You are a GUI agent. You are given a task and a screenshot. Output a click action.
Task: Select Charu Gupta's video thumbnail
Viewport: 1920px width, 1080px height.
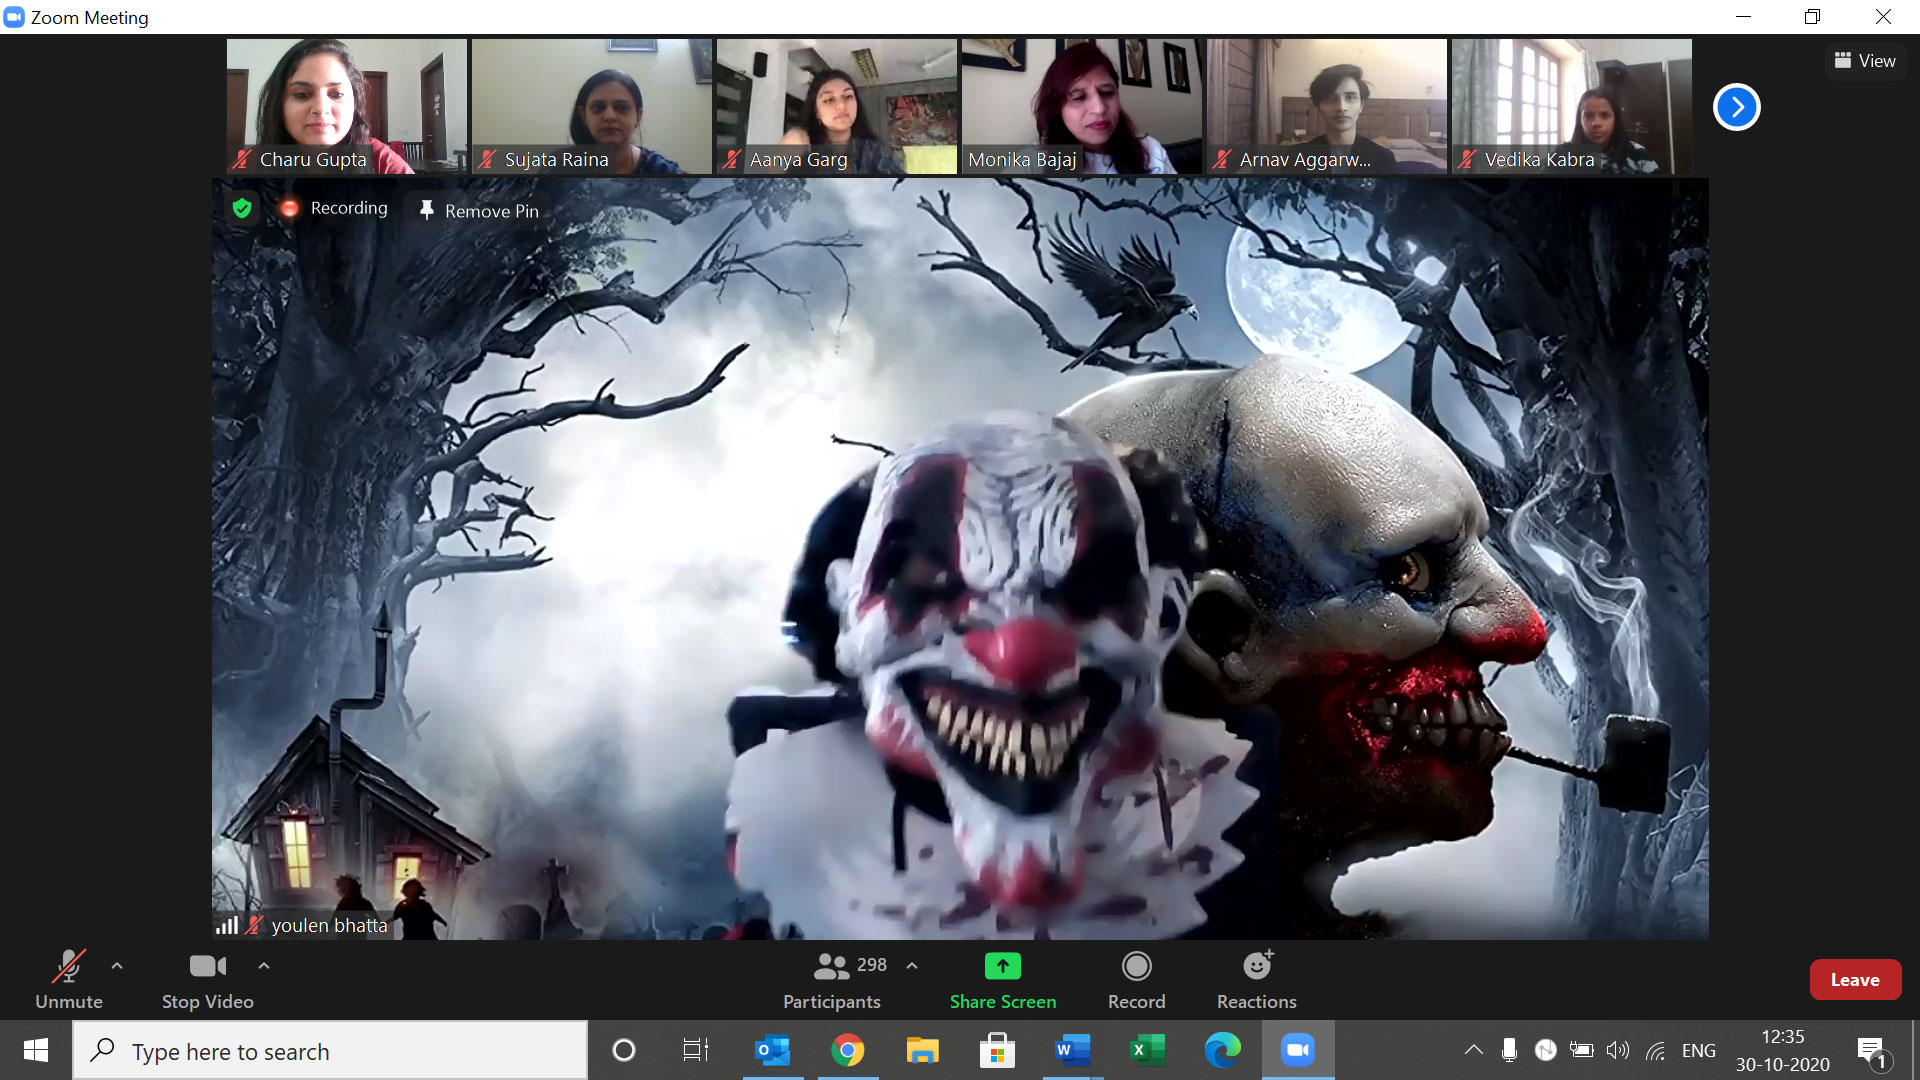pyautogui.click(x=346, y=106)
